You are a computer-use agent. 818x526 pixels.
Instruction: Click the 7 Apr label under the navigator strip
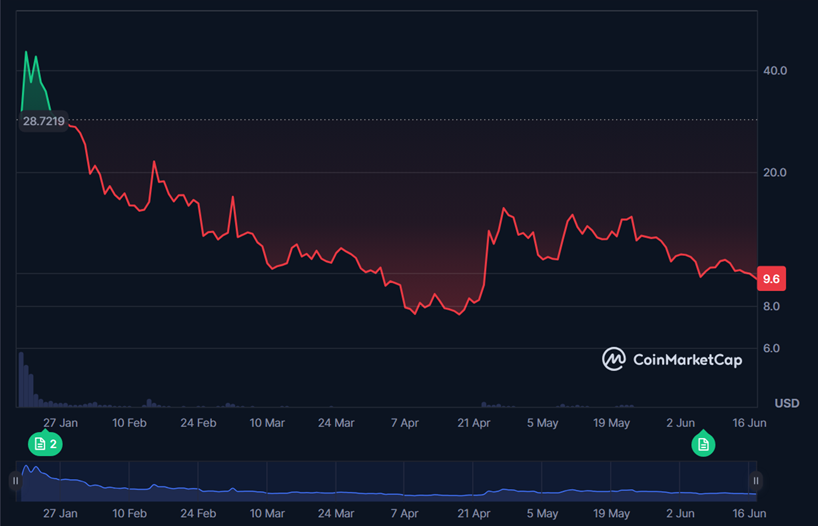[x=405, y=513]
